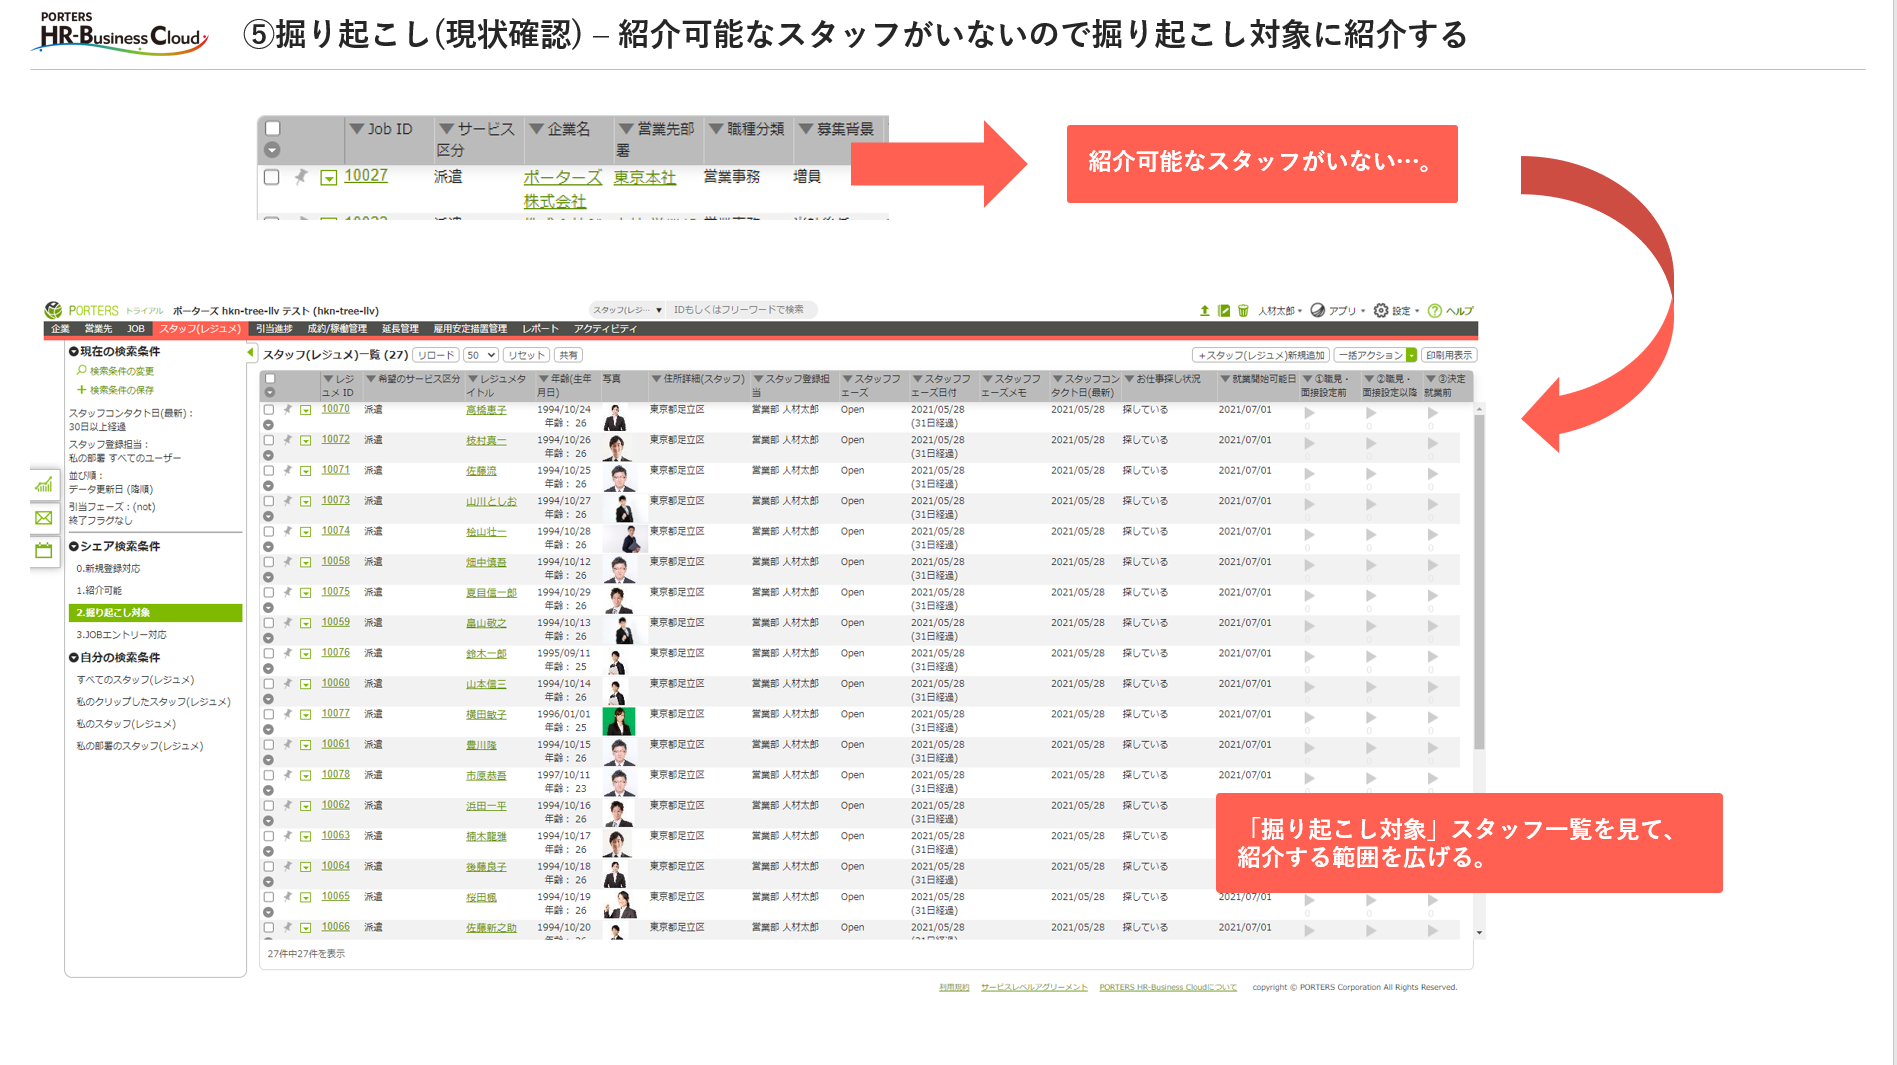
Task: Select the checkbox for resume row 10073
Action: point(269,501)
